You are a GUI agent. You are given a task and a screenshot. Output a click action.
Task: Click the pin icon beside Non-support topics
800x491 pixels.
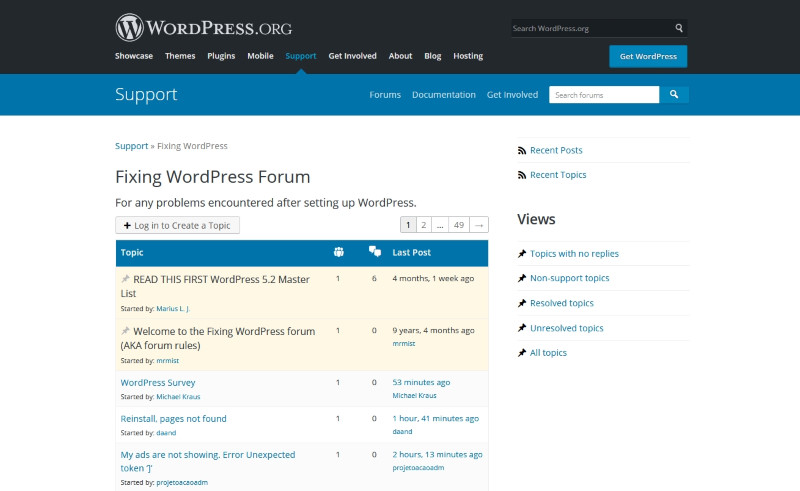click(521, 278)
